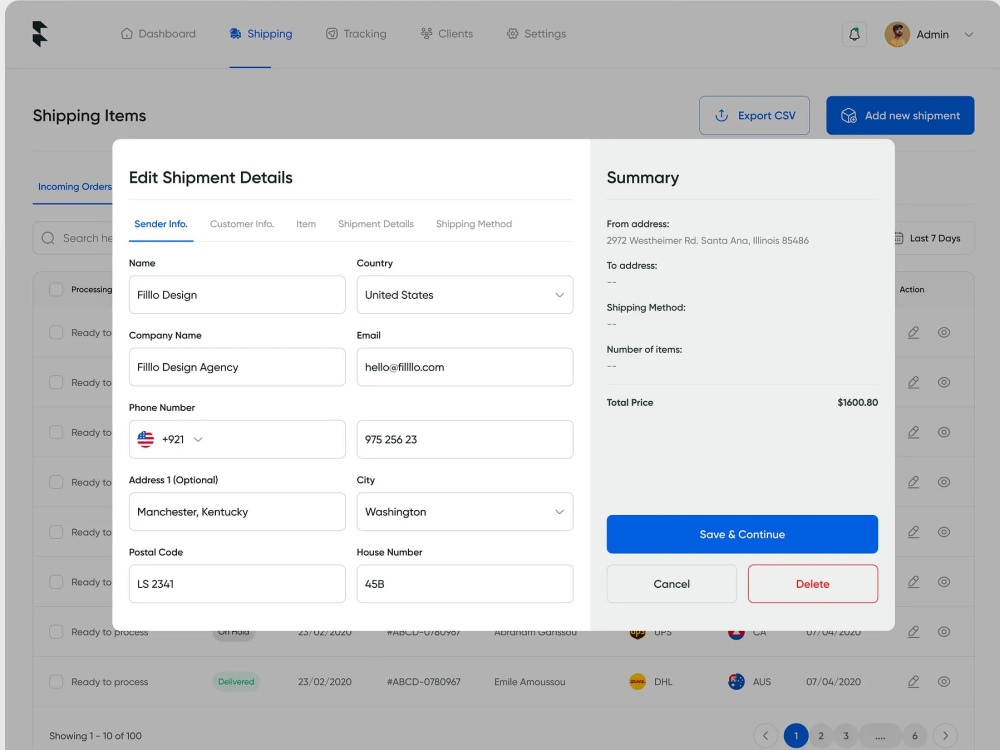Tick the fourth Ready to row checkbox
The image size is (1000, 750).
56,482
